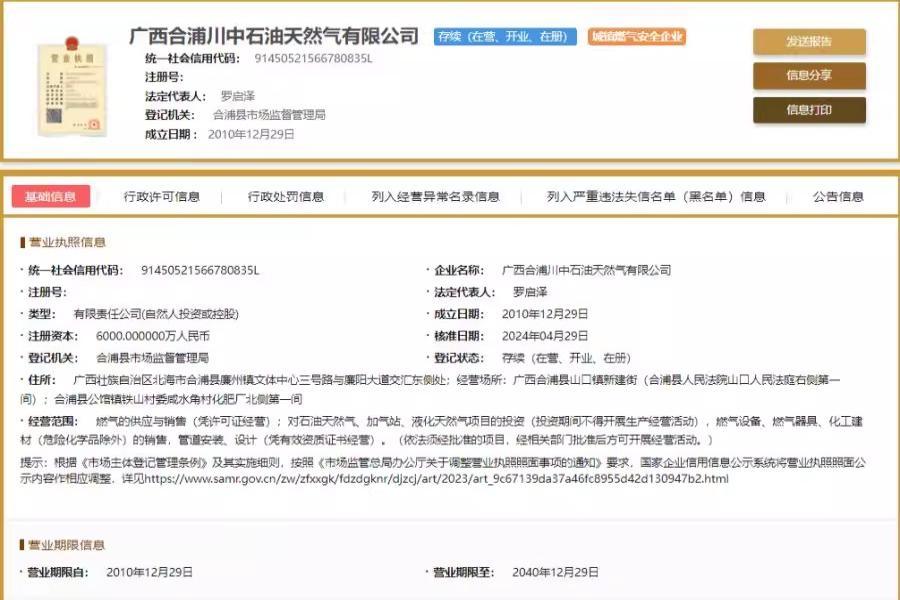
Task: Print the record using 信息打印
Action: (809, 110)
